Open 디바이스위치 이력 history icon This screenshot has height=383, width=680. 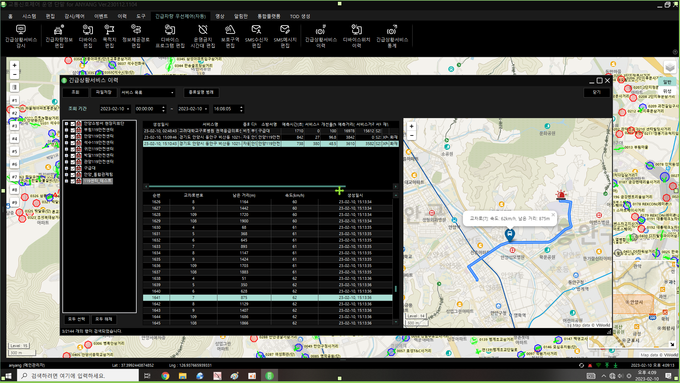click(356, 36)
